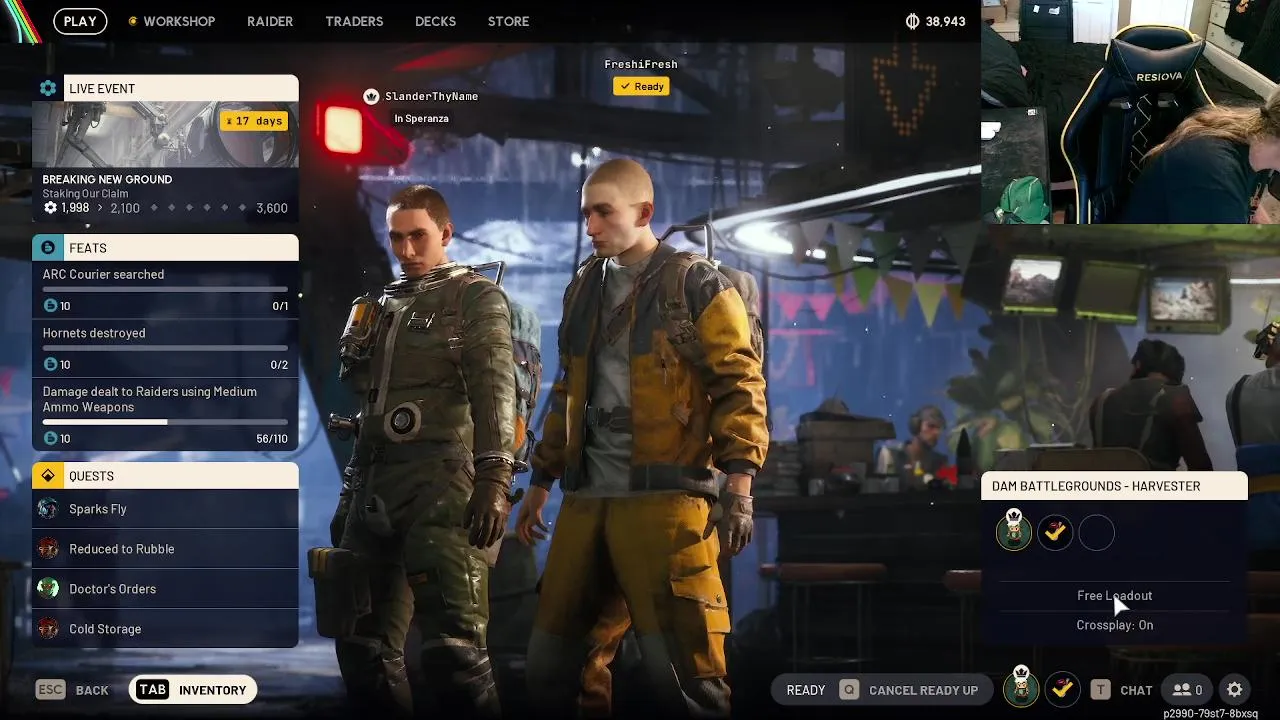This screenshot has width=1280, height=720.
Task: Open the PLAY tab
Action: 80,21
